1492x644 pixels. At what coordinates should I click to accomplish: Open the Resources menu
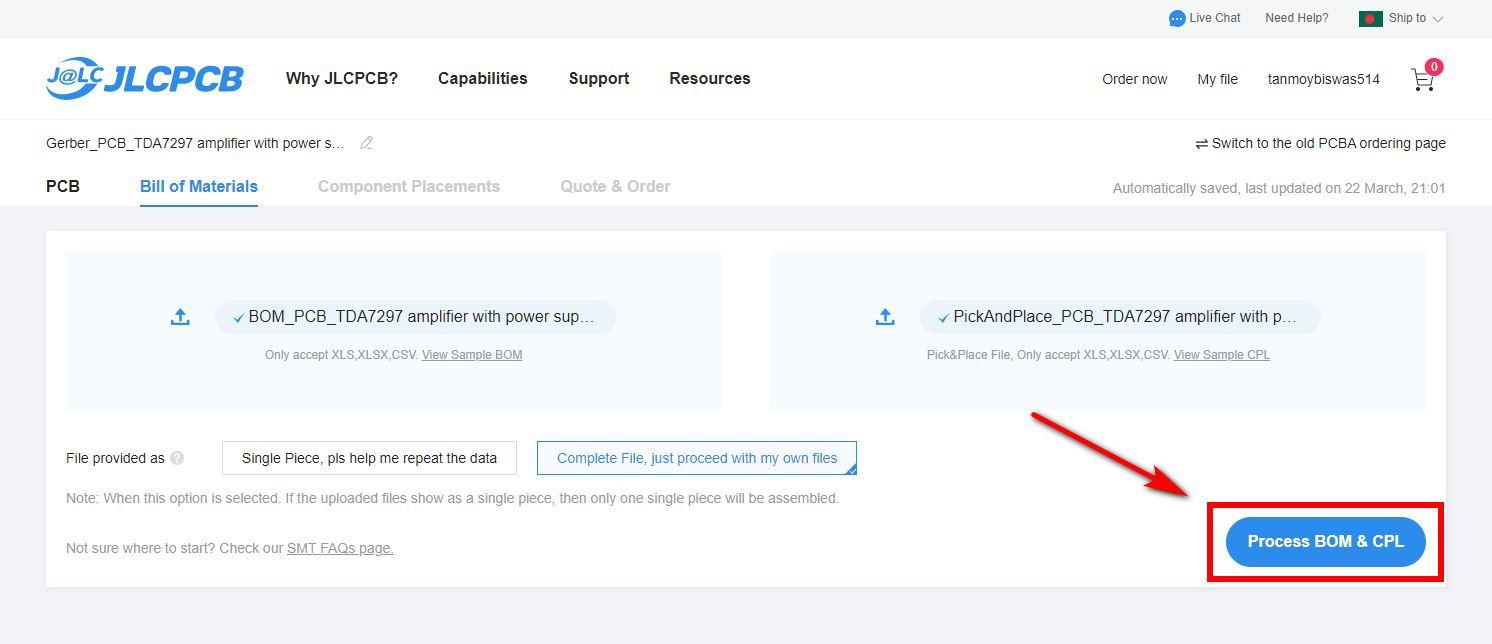tap(710, 78)
